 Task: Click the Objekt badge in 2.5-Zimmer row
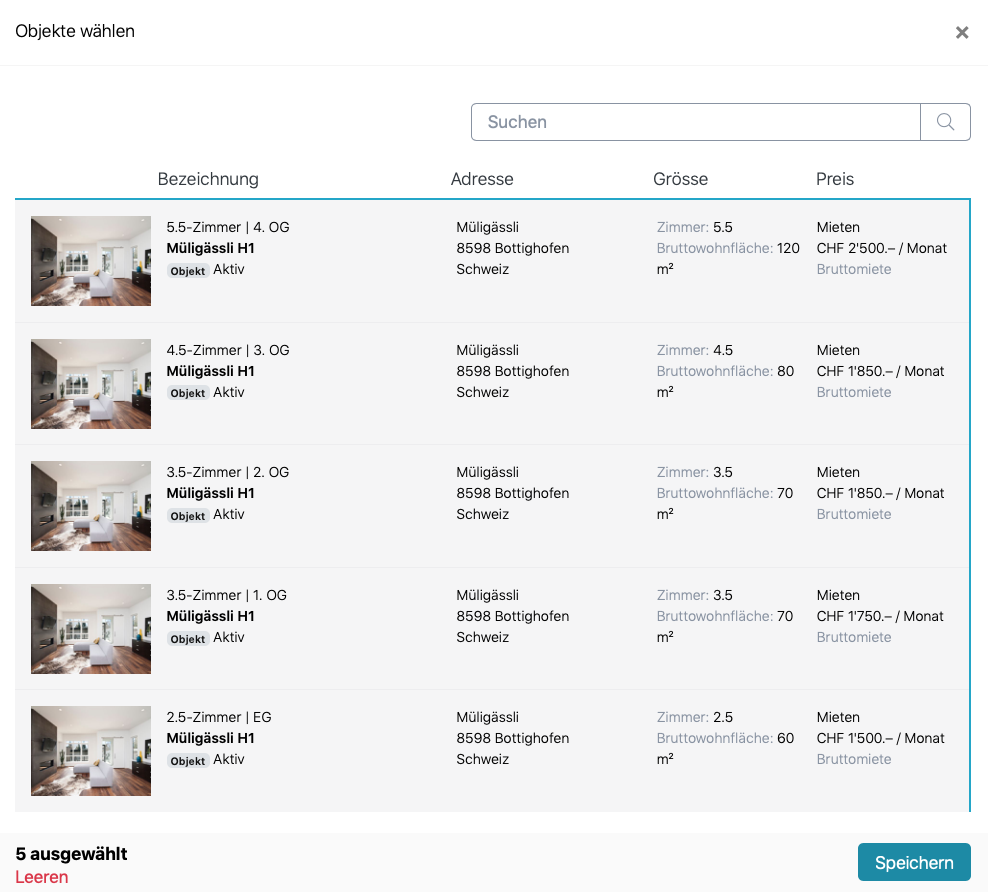pyautogui.click(x=187, y=761)
